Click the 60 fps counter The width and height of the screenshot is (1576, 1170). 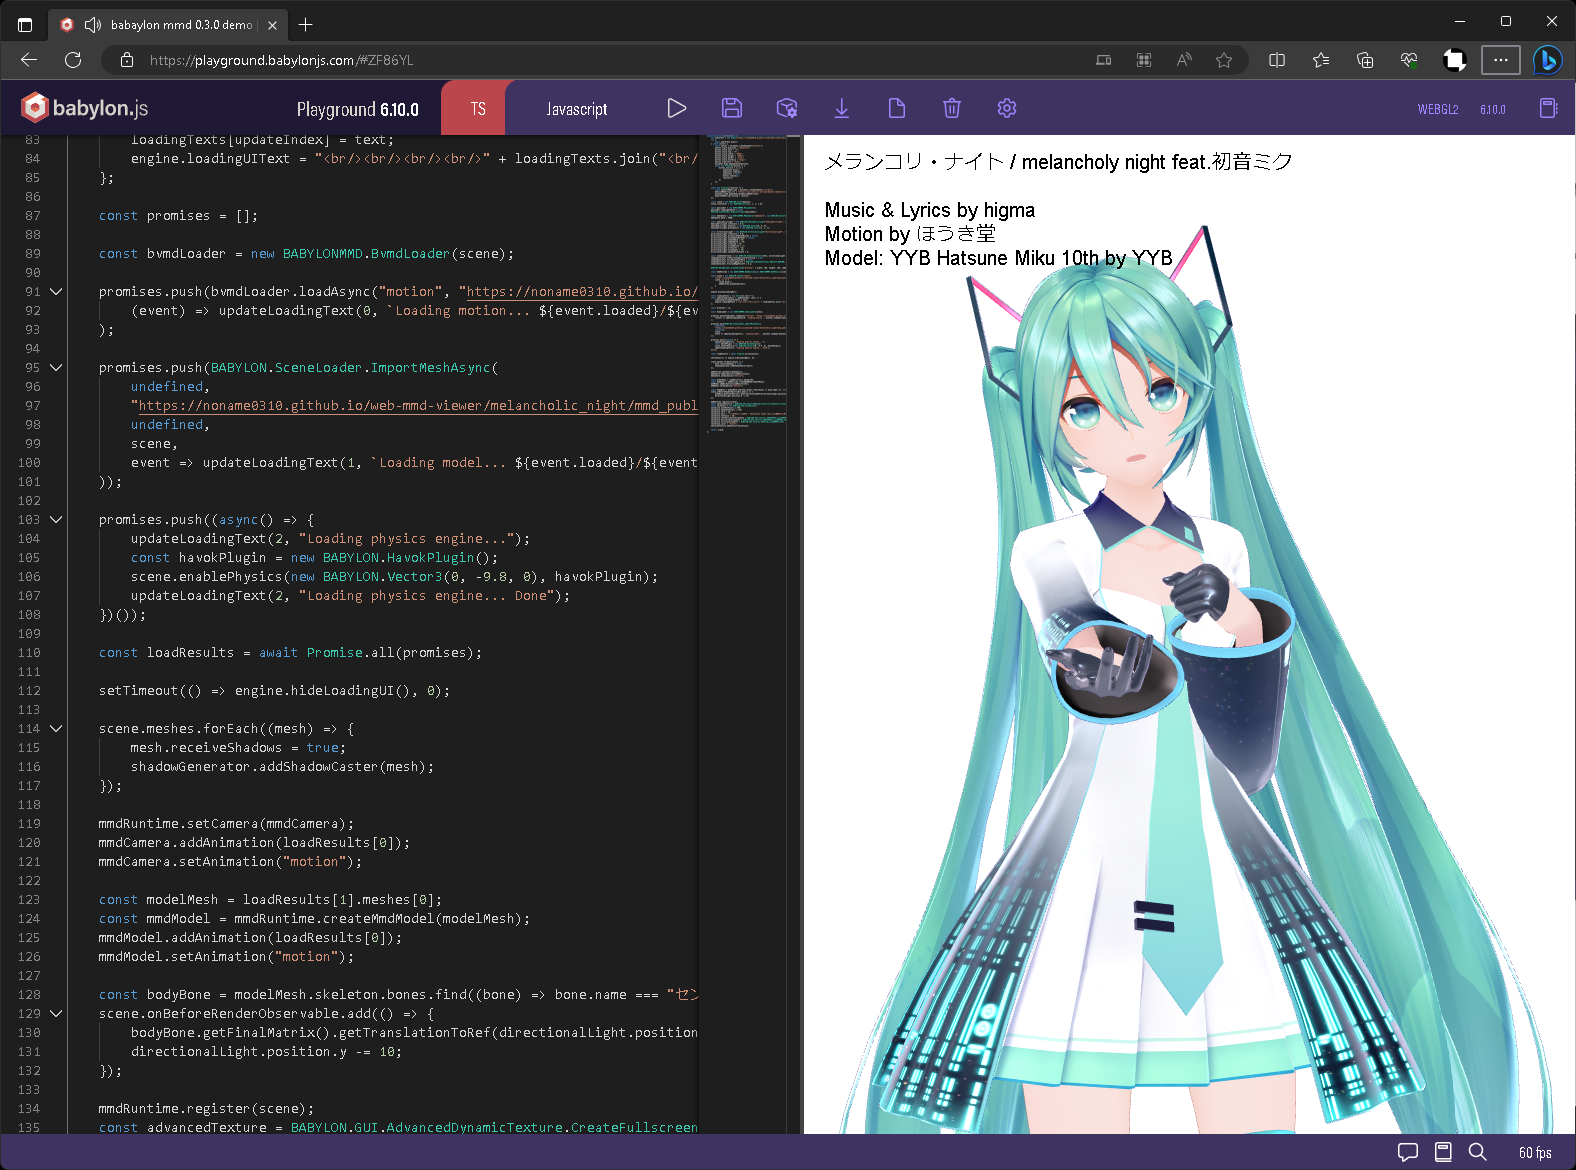[1535, 1153]
